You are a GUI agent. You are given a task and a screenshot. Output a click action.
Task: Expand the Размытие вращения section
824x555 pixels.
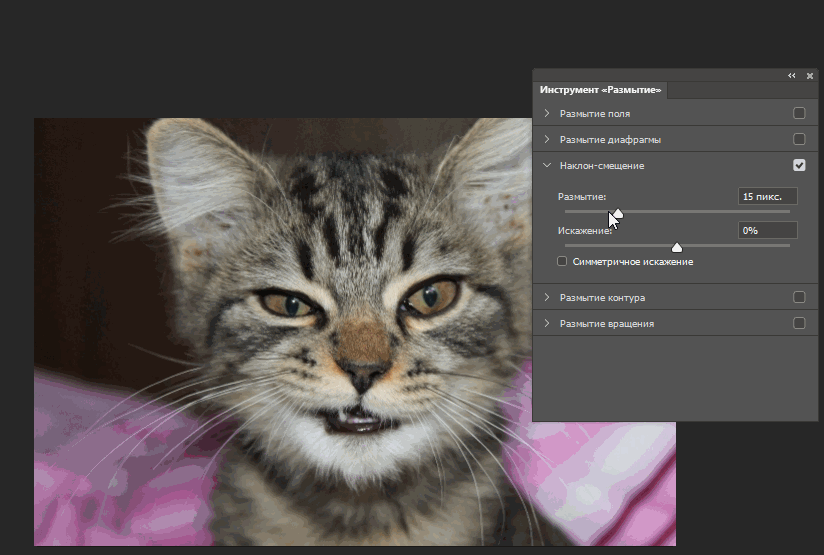[x=547, y=323]
